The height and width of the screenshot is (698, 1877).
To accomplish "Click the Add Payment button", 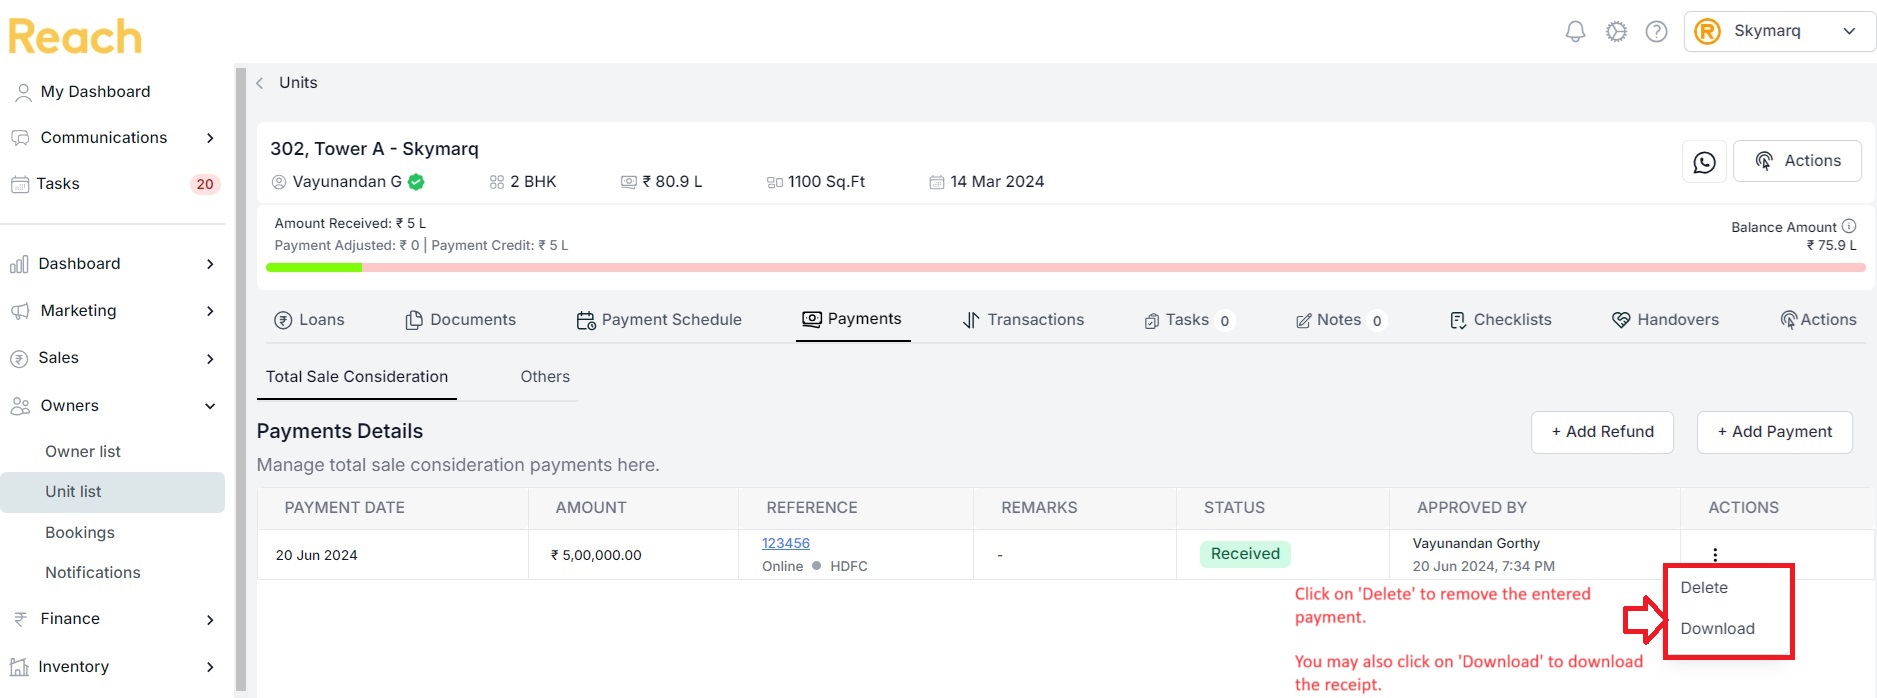I will coord(1775,432).
